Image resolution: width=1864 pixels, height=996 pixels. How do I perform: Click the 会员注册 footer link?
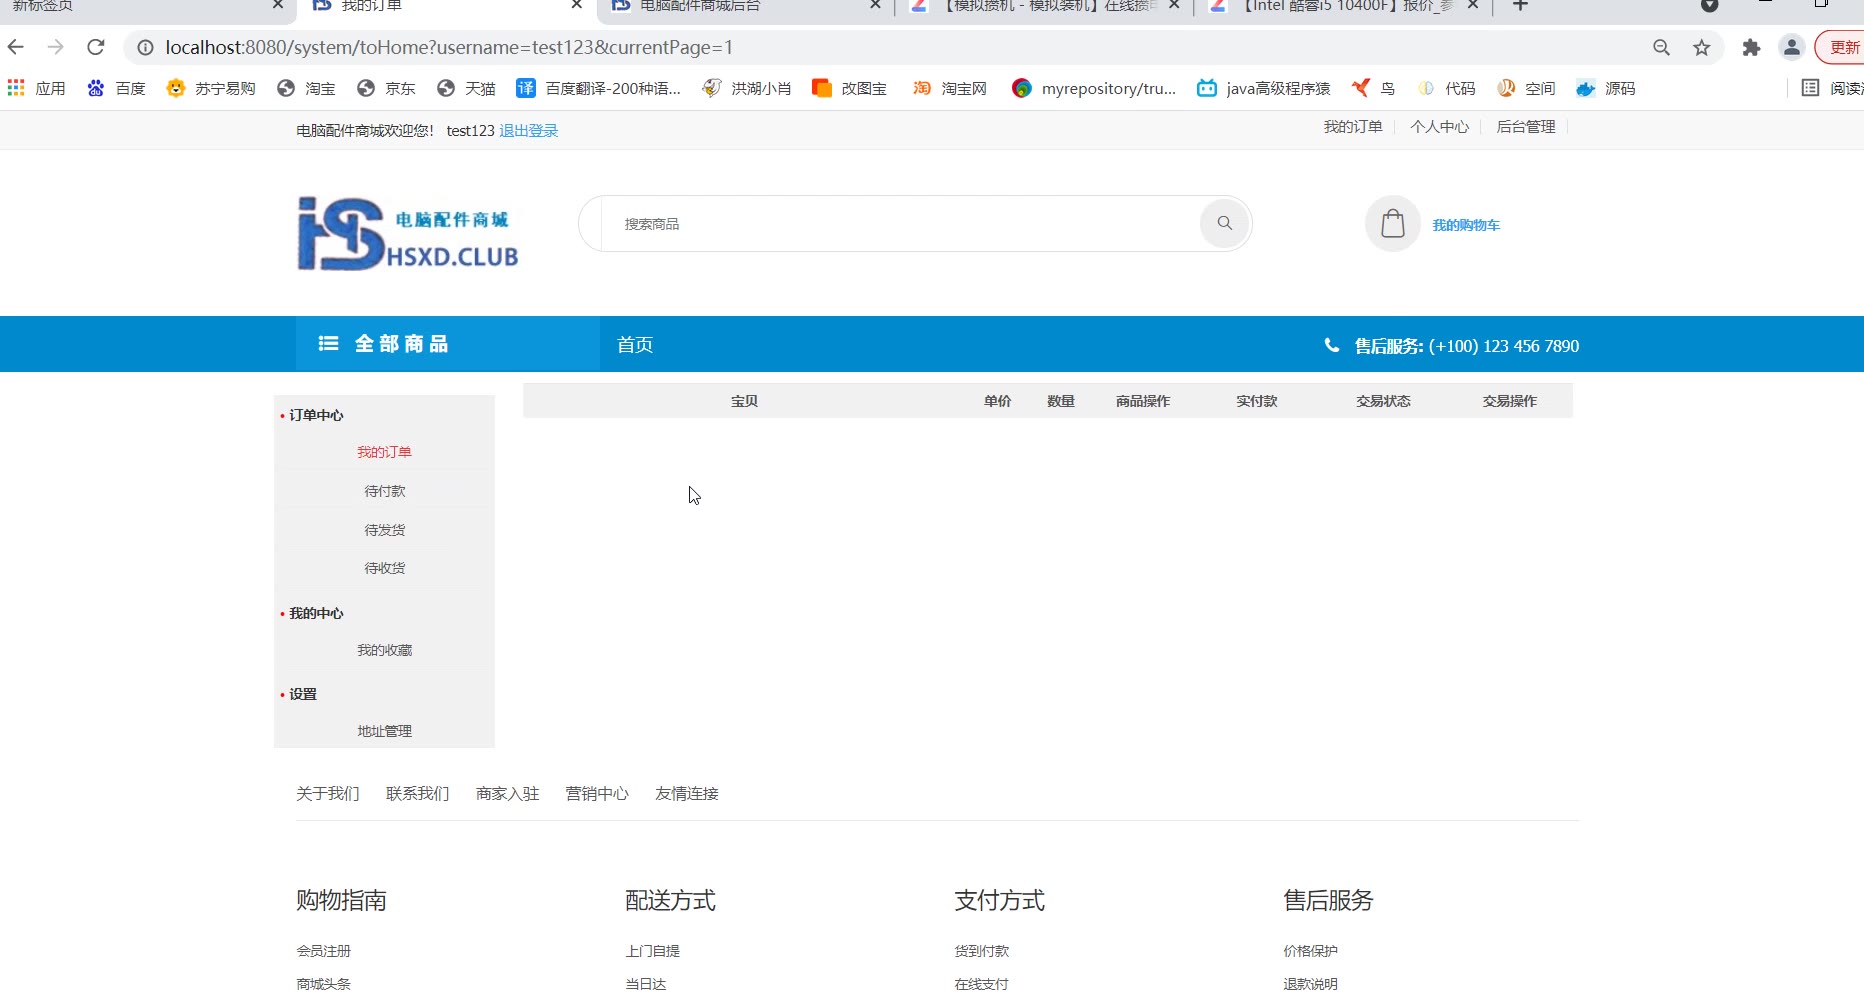click(x=324, y=951)
